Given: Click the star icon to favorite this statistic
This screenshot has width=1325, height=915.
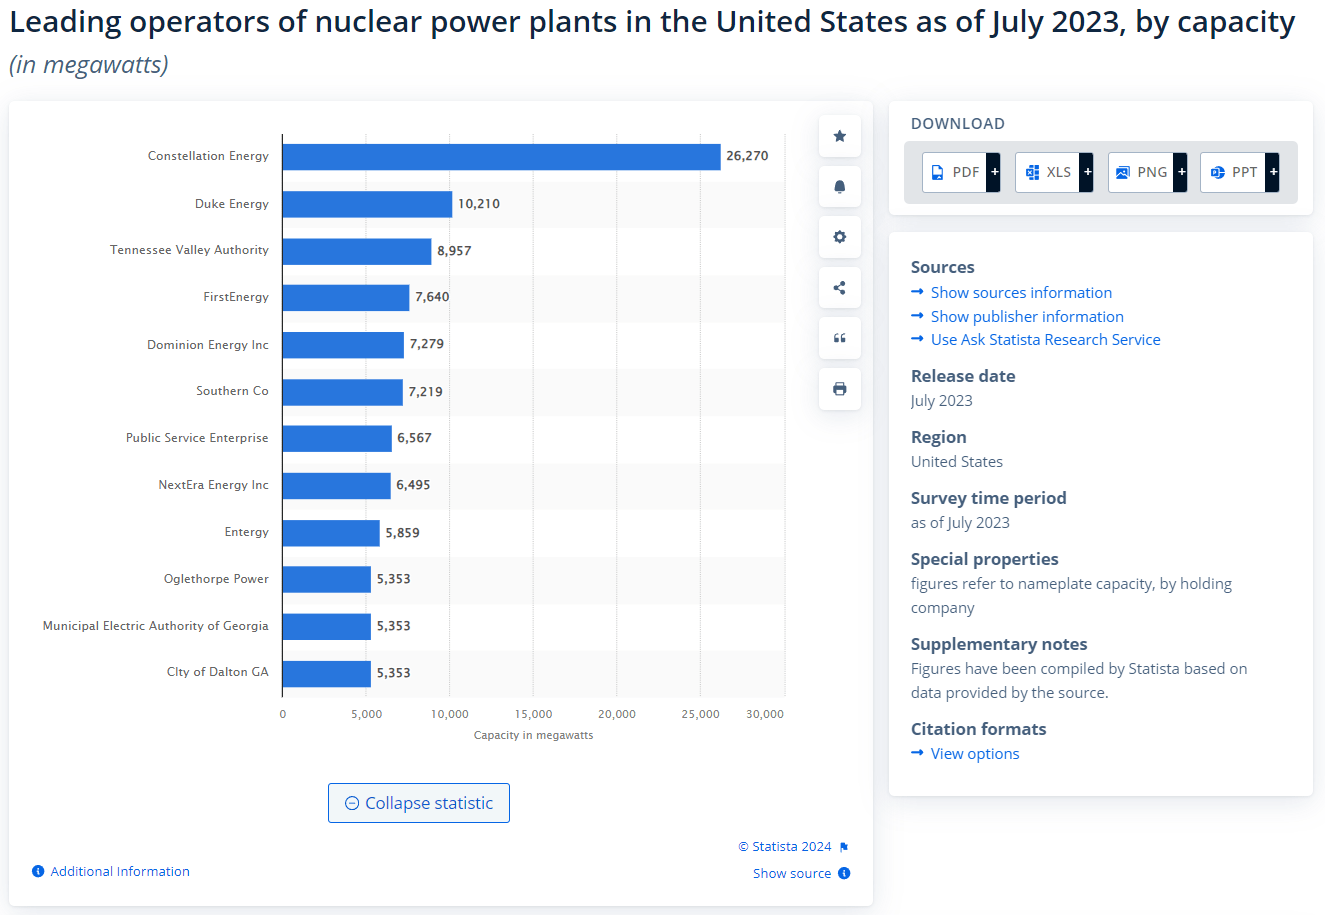Looking at the screenshot, I should pos(839,136).
